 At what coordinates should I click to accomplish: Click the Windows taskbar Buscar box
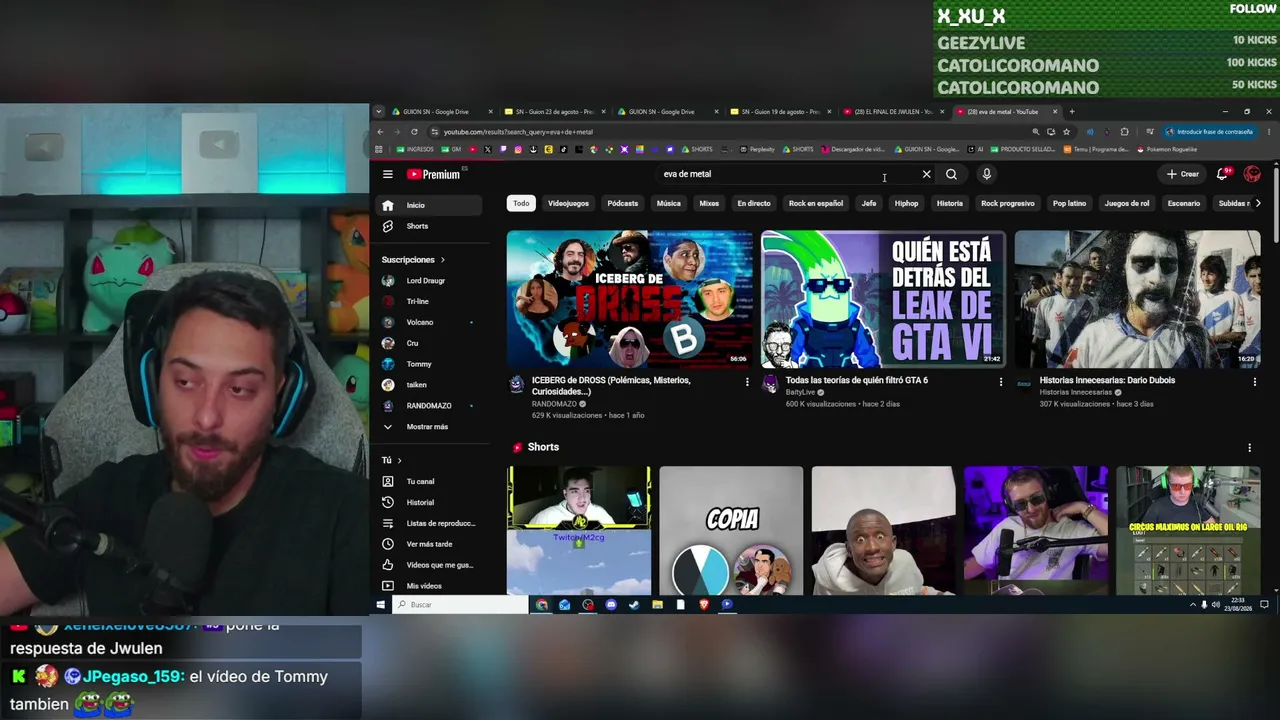[x=461, y=605]
